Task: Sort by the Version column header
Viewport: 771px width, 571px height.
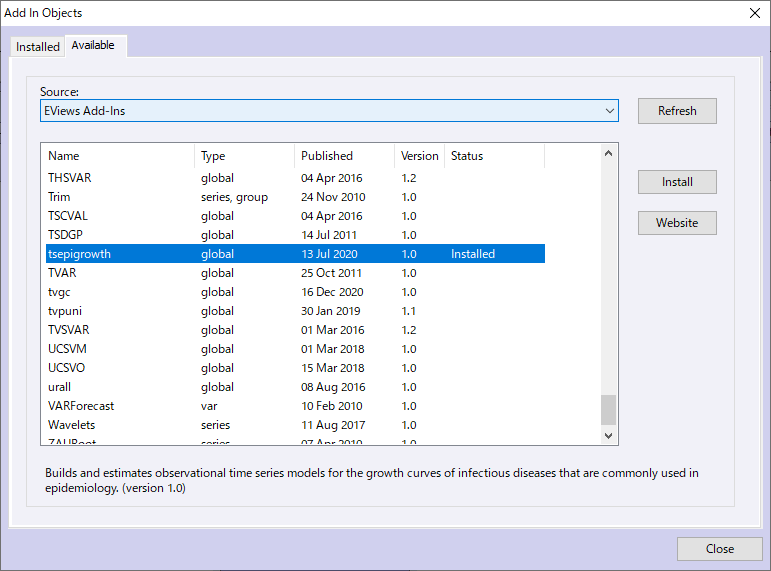Action: (419, 156)
